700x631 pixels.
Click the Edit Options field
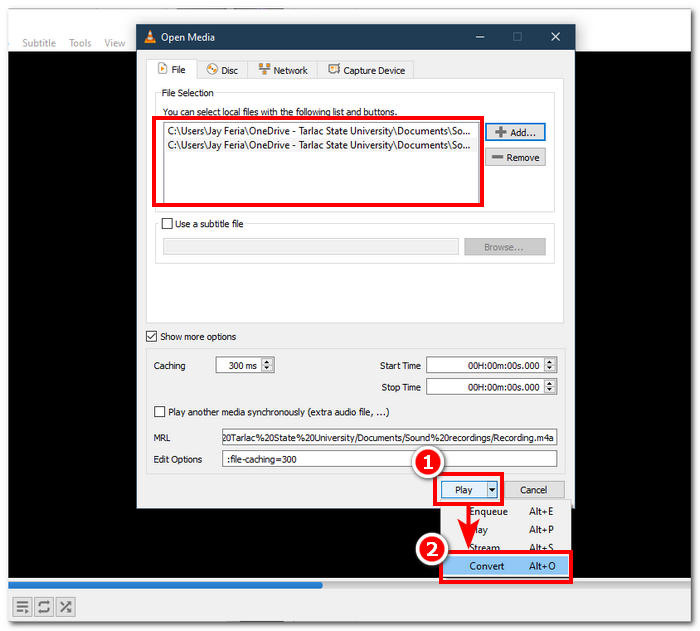coord(389,459)
